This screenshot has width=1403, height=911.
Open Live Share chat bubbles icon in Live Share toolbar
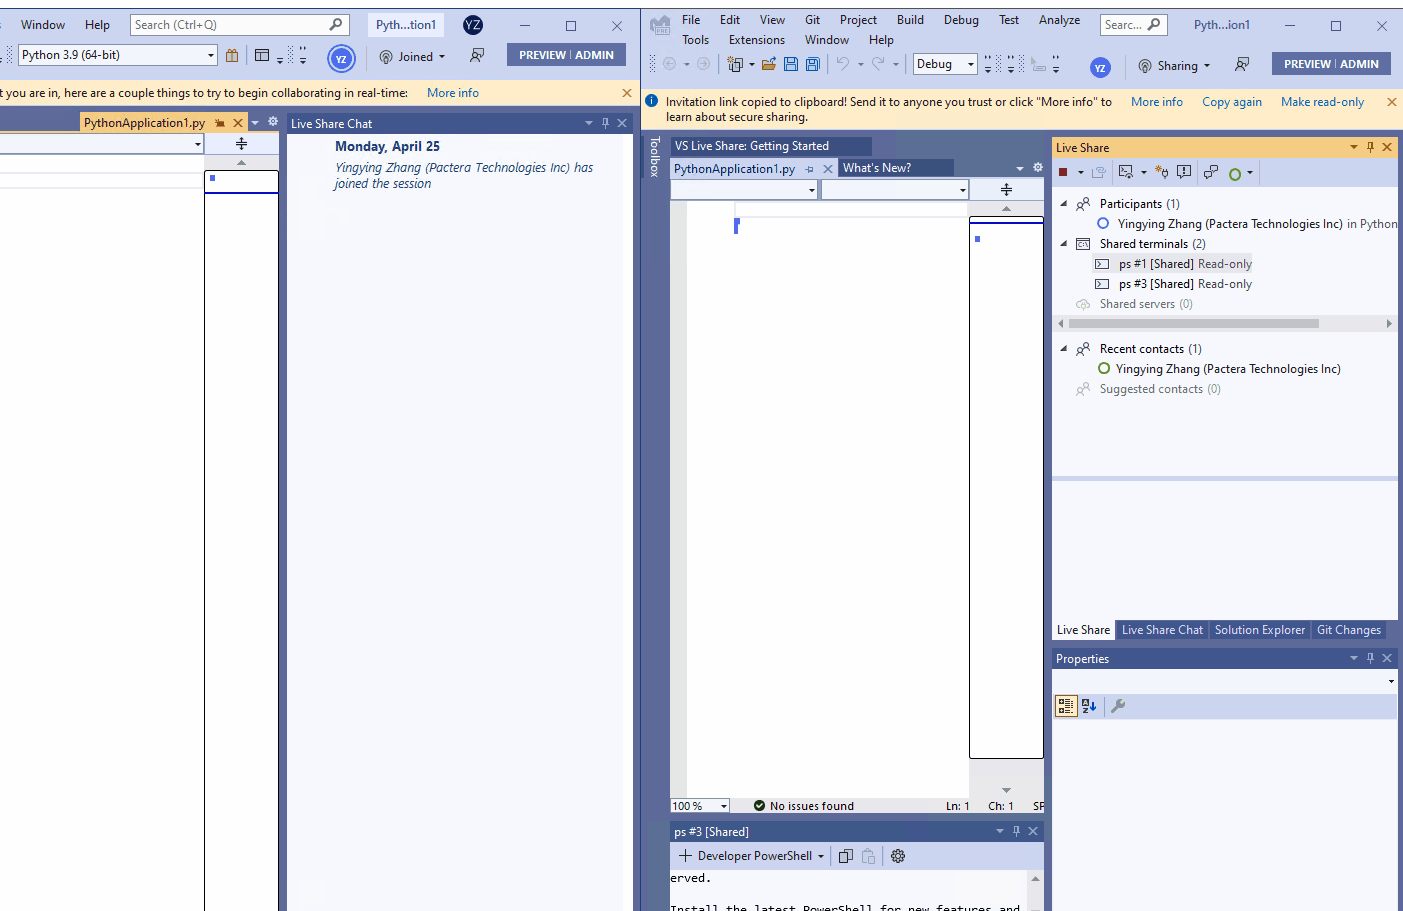click(1210, 172)
